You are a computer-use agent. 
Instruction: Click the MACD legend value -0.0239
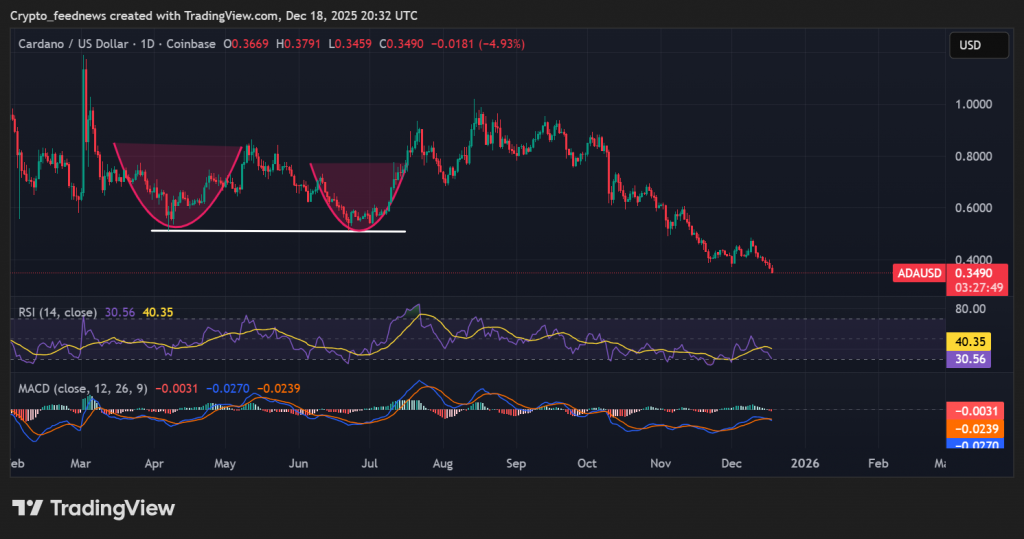coord(279,388)
